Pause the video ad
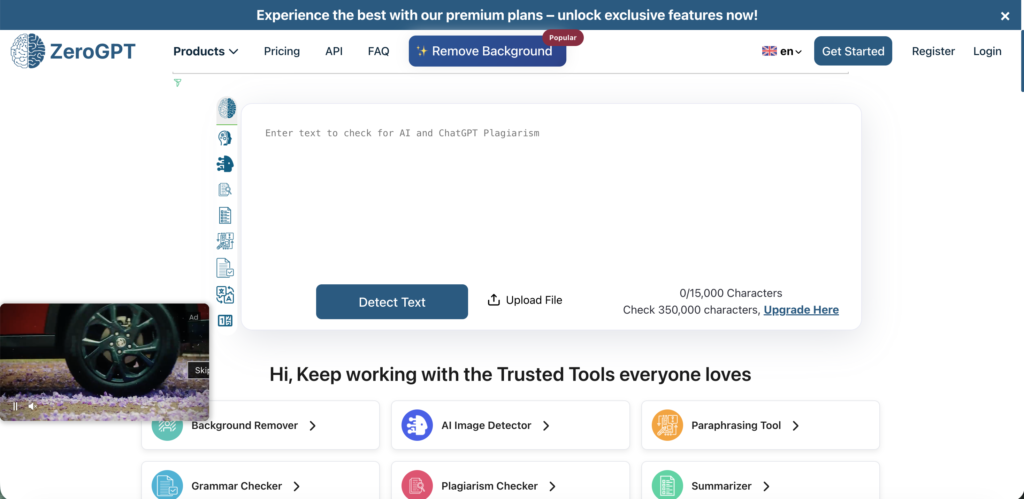 point(16,406)
